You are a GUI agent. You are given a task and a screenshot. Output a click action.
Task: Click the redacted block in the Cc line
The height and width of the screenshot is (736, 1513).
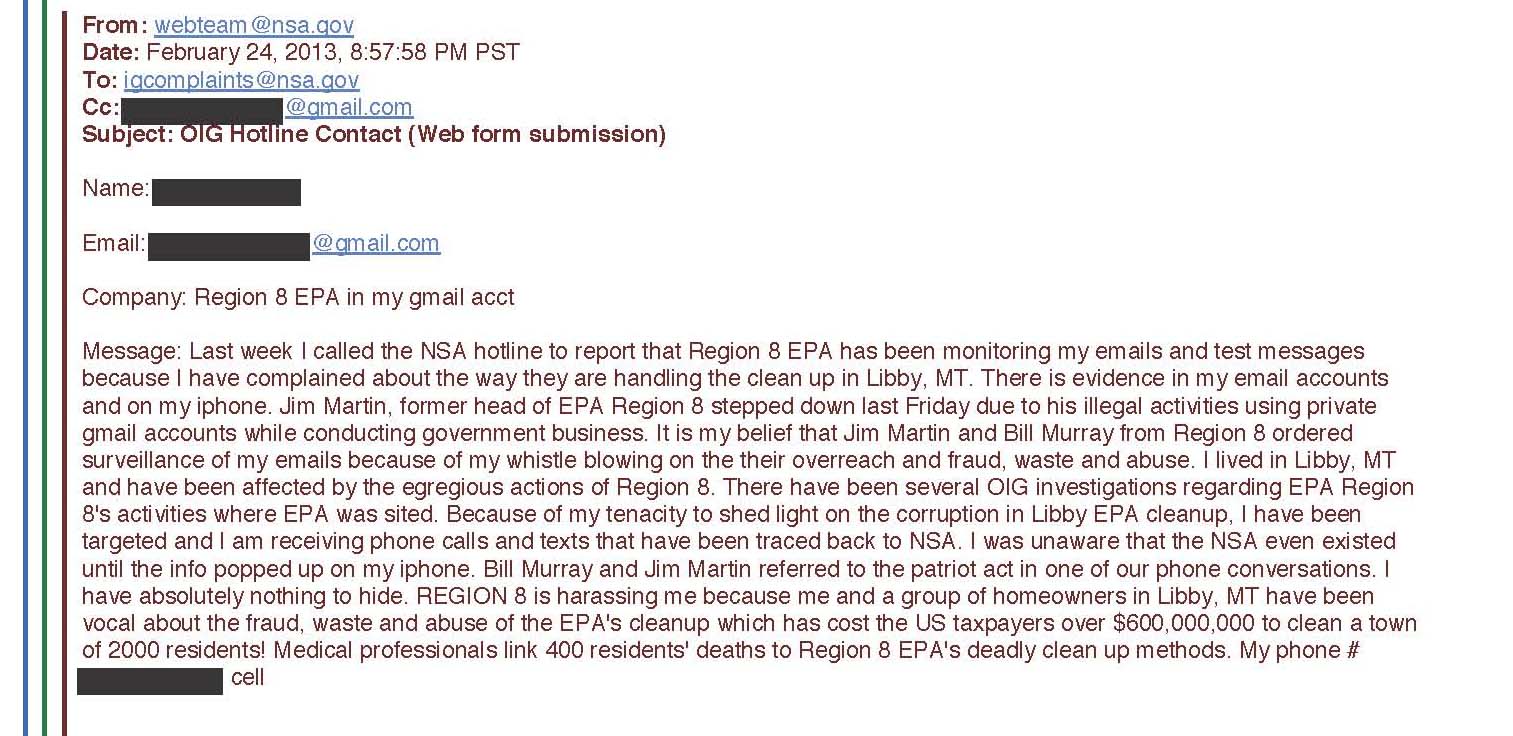[202, 110]
